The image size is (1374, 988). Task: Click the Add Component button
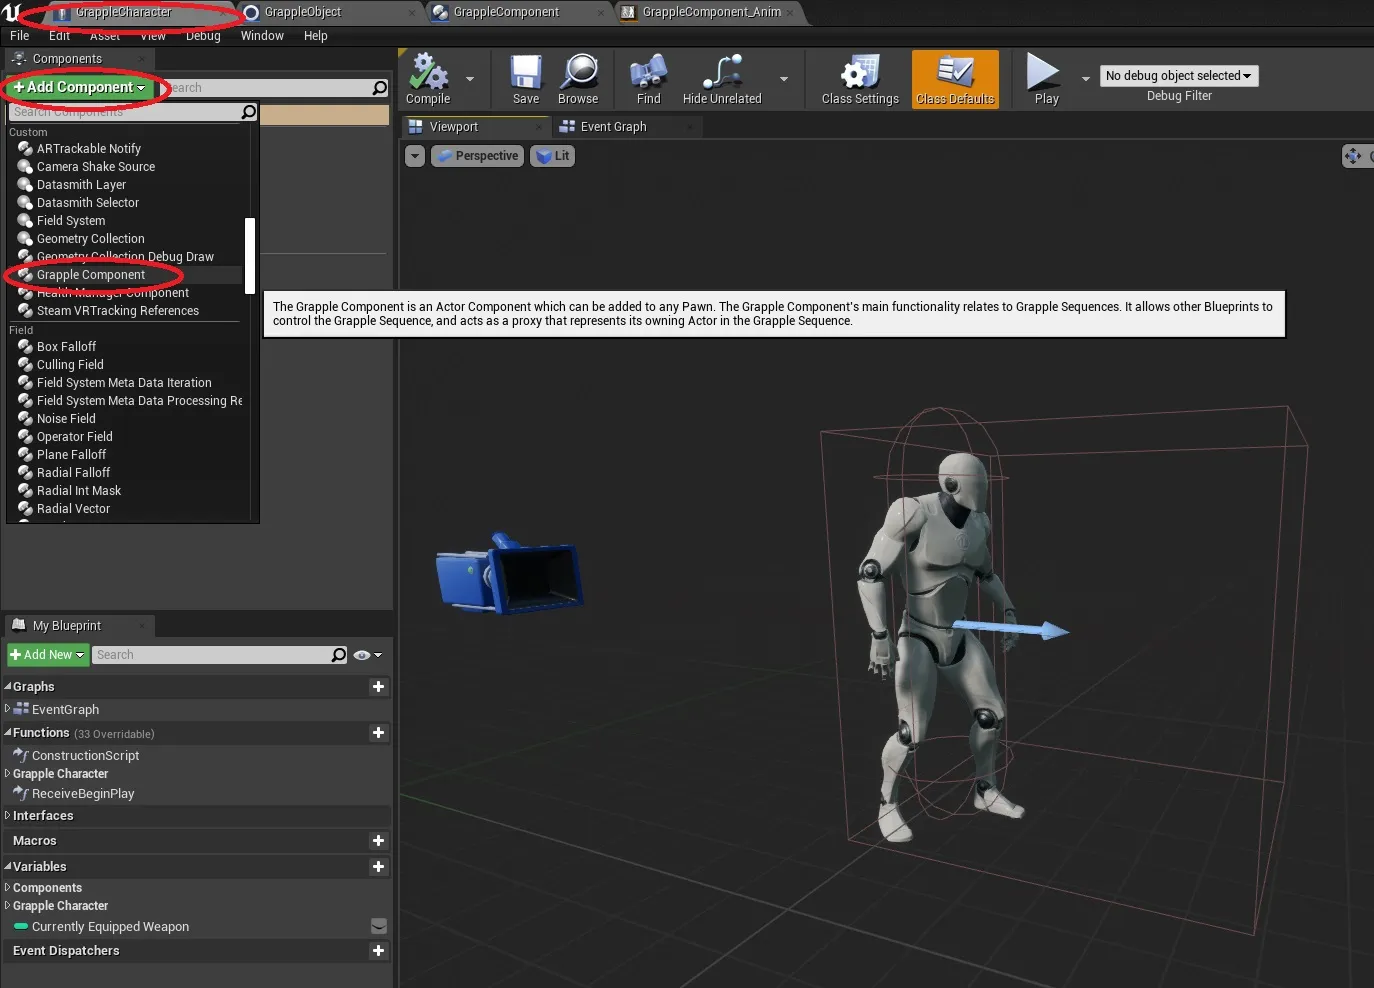click(x=79, y=87)
